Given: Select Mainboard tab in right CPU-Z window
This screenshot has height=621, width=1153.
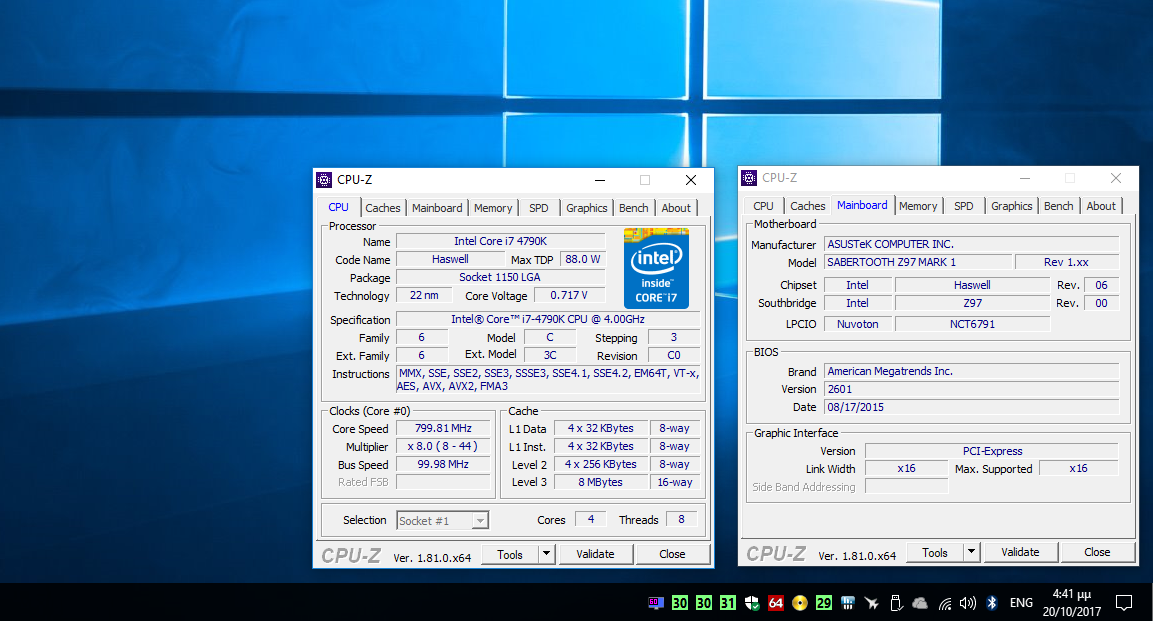Looking at the screenshot, I should pyautogui.click(x=862, y=205).
